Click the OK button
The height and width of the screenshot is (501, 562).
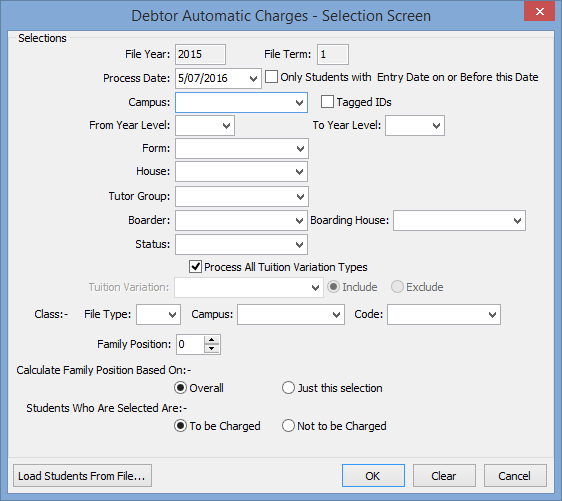(x=373, y=476)
